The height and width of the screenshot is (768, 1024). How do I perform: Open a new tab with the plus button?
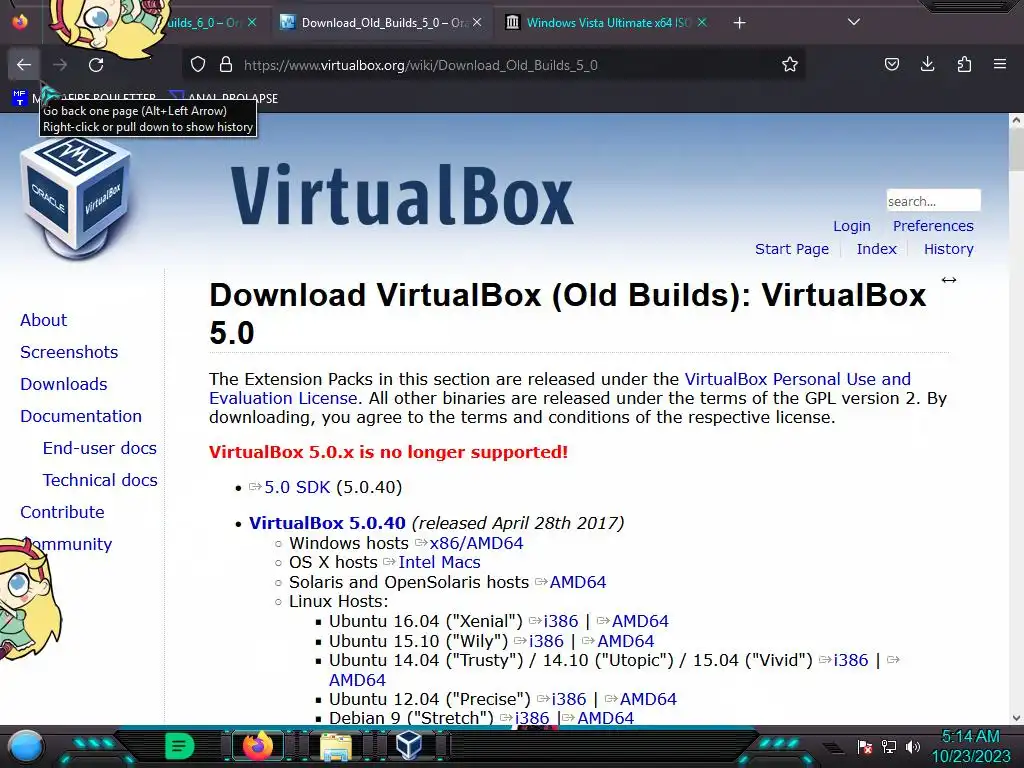click(739, 23)
